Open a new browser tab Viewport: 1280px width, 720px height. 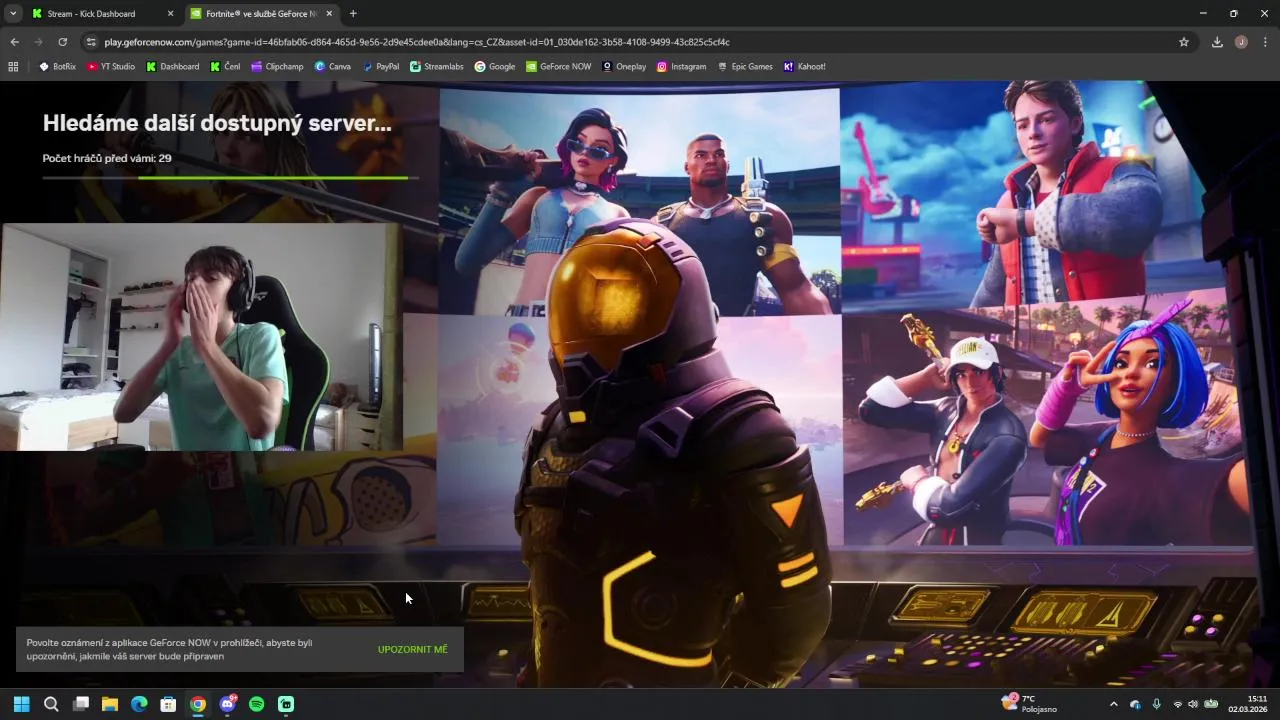pos(353,14)
